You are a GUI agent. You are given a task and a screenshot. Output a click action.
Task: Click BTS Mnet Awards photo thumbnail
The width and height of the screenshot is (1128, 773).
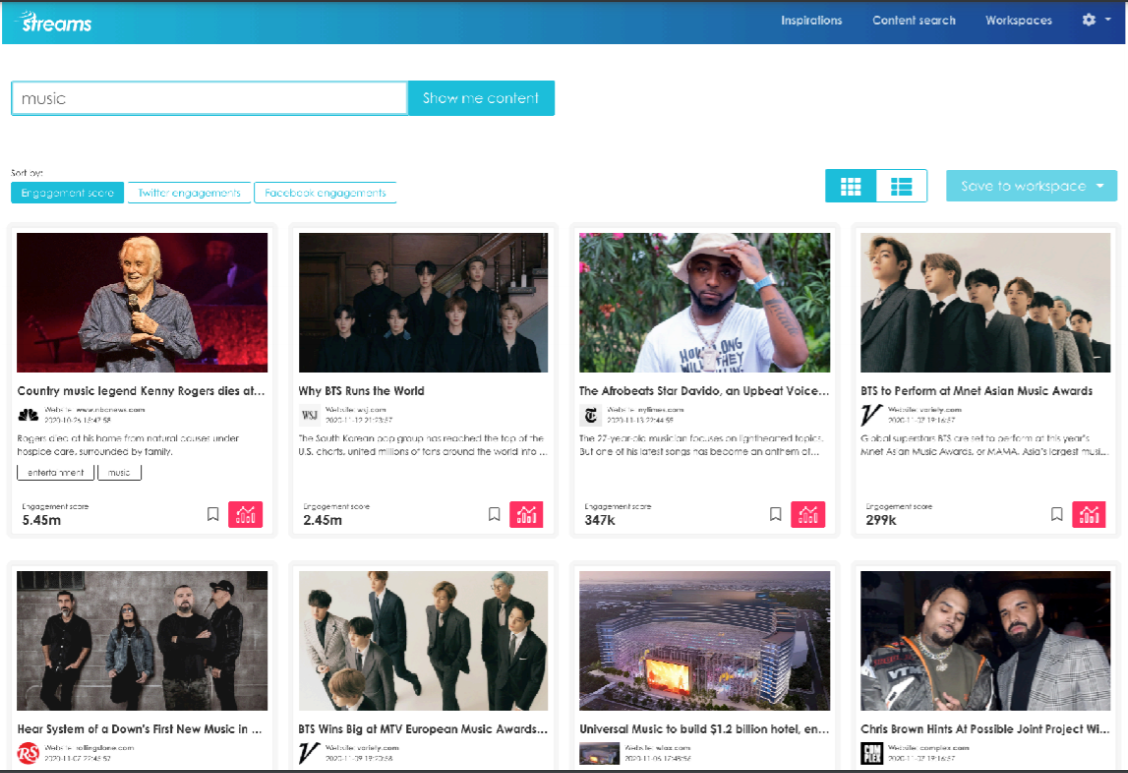986,302
